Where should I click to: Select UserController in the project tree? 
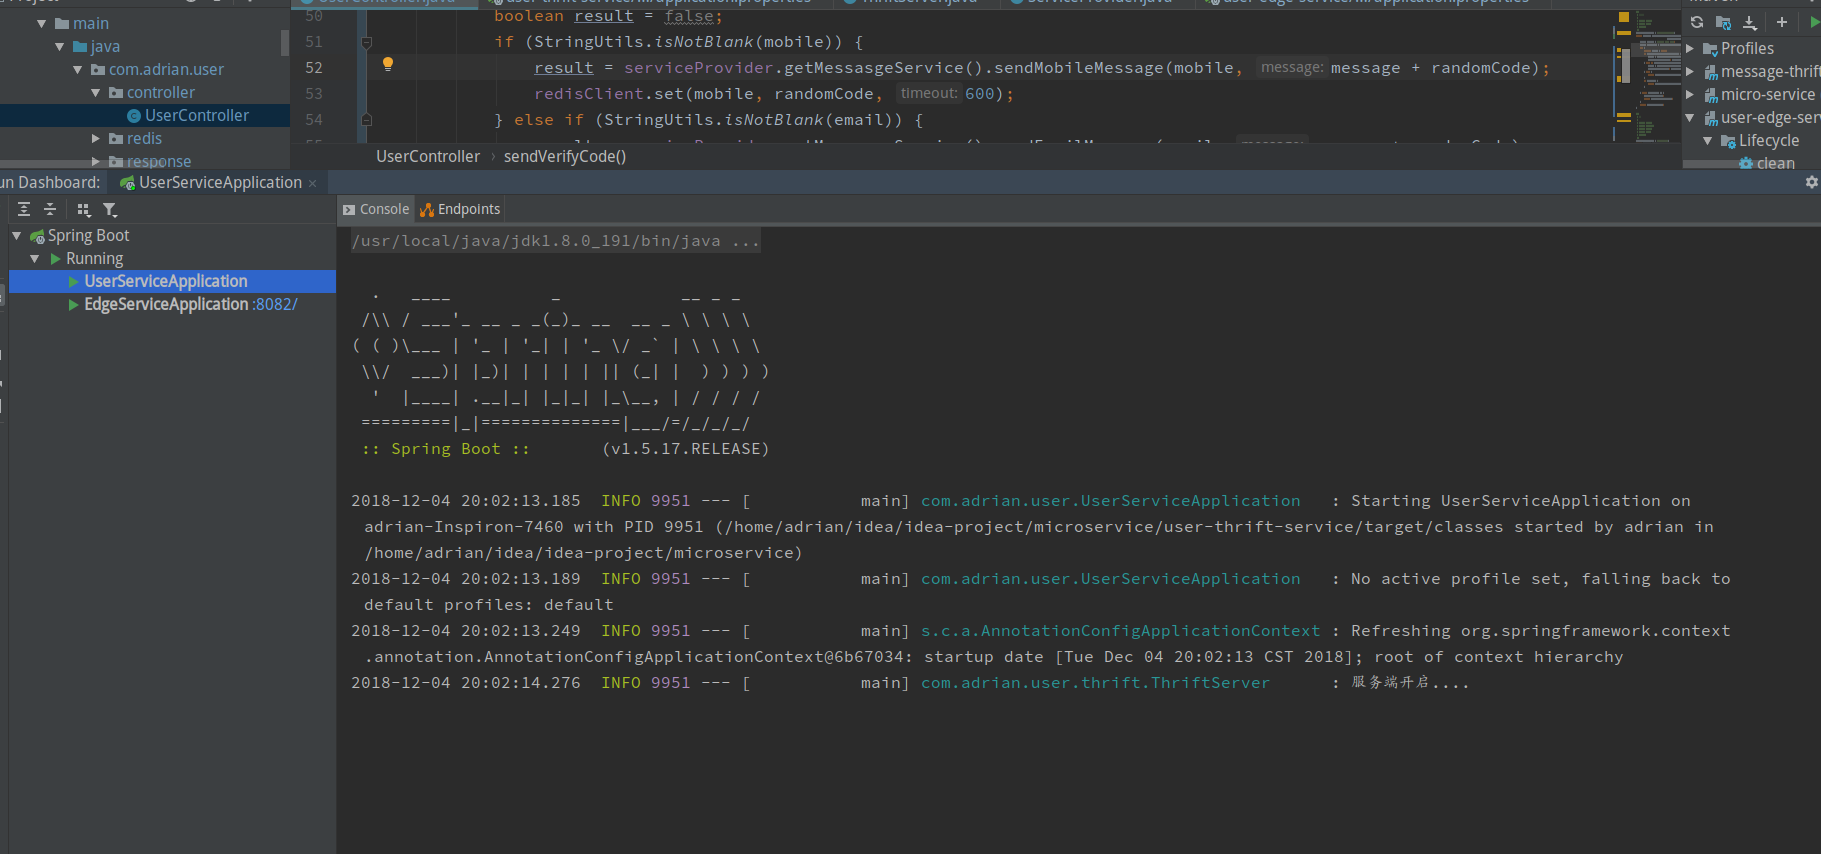tap(197, 116)
